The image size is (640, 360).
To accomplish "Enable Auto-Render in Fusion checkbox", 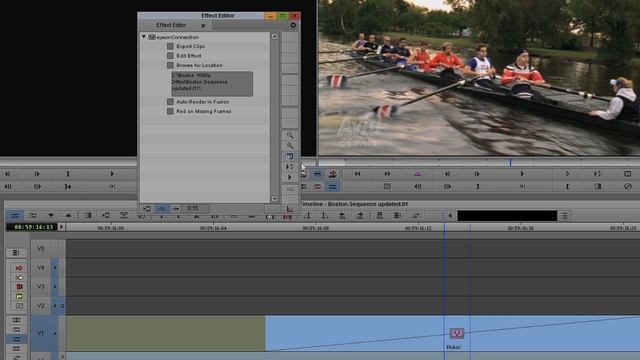I will pos(170,102).
